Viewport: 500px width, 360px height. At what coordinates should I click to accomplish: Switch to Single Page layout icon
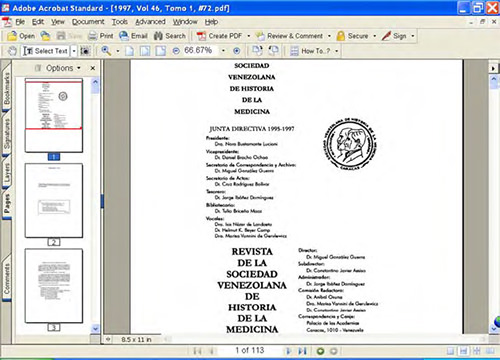(x=450, y=351)
